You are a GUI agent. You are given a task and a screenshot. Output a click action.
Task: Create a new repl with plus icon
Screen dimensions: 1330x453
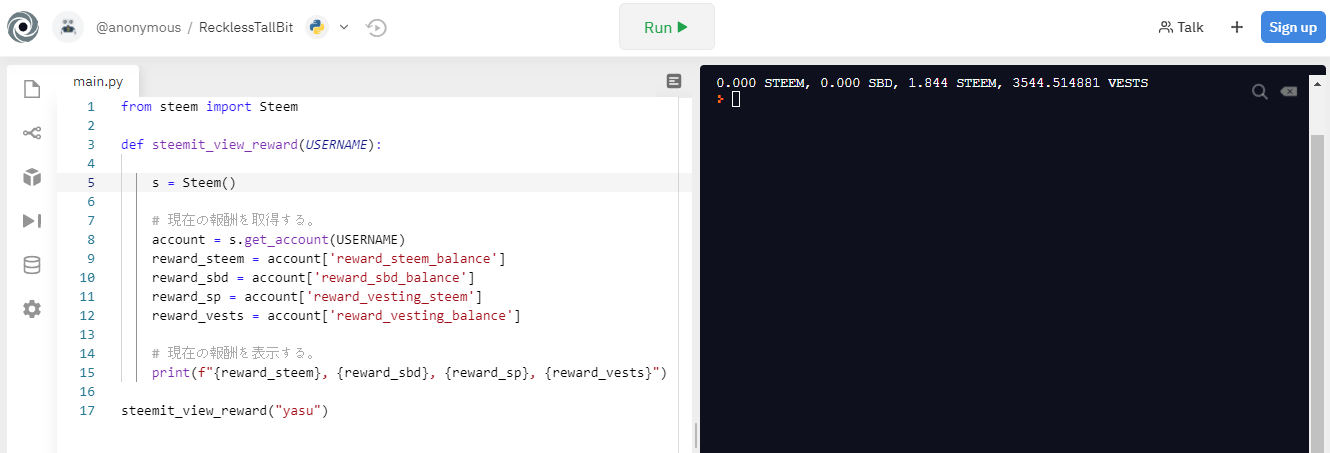[1237, 27]
